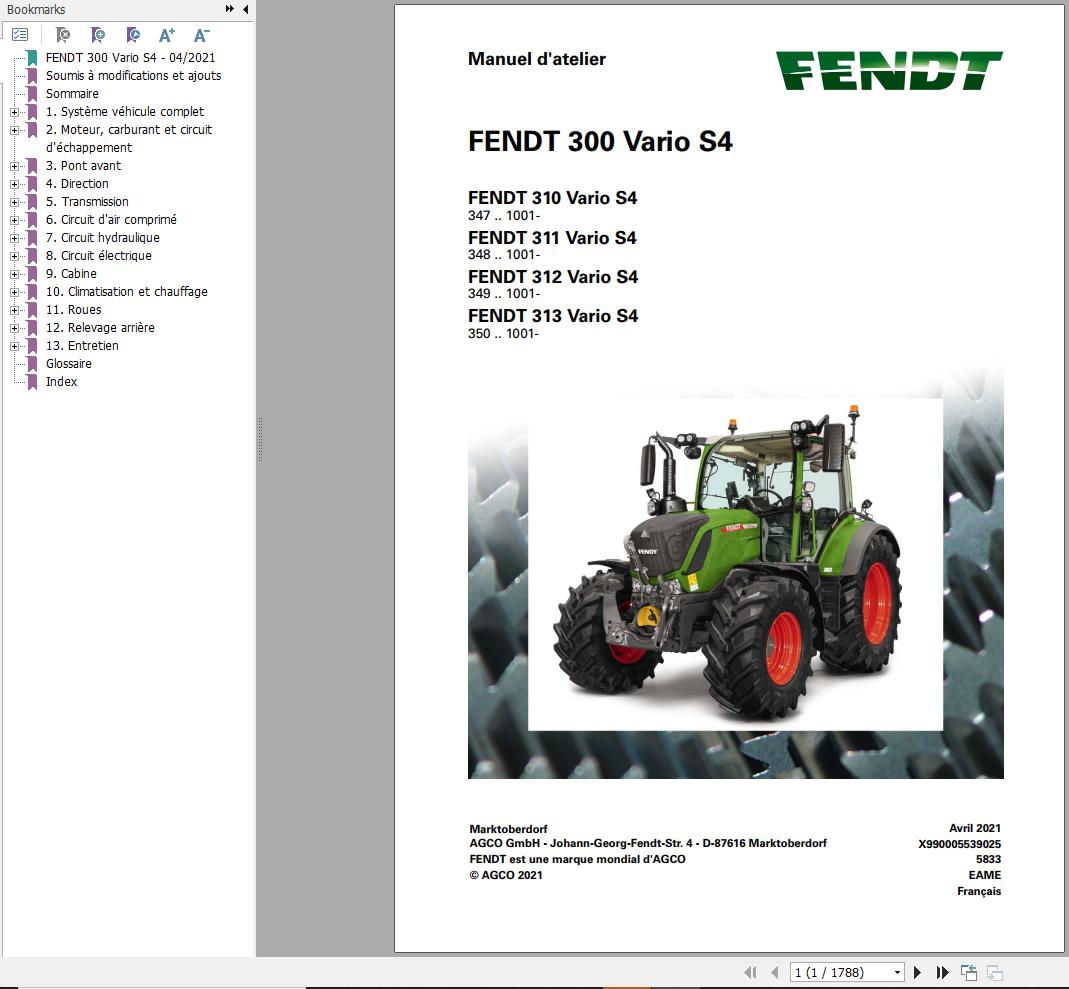Image resolution: width=1069 pixels, height=989 pixels.
Task: Open bookmark Soumis à modifications et ajouts
Action: point(134,76)
